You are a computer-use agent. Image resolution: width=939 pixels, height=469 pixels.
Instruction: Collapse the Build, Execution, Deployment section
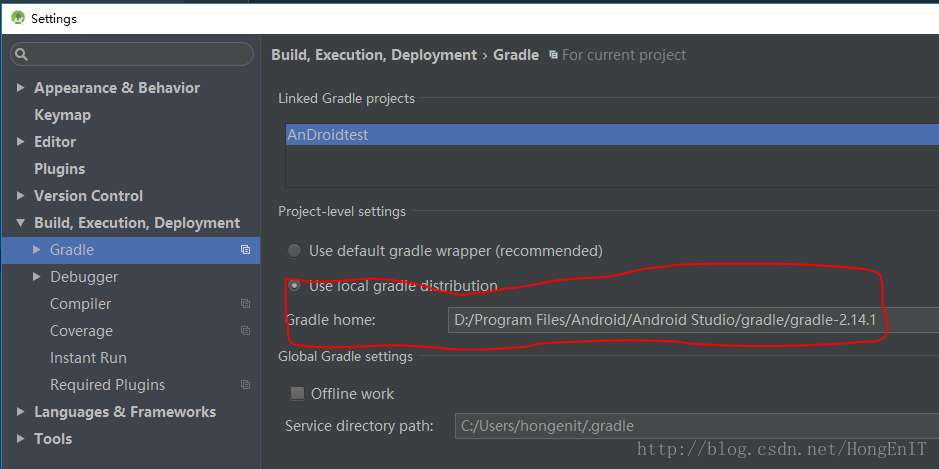(21, 223)
